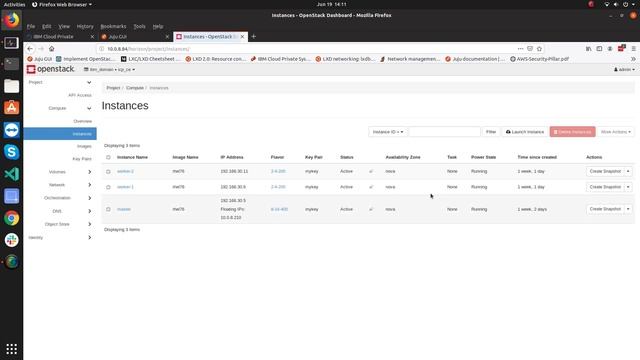The width and height of the screenshot is (640, 360).
Task: Open the Files icon in the dock
Action: pyautogui.click(x=11, y=86)
